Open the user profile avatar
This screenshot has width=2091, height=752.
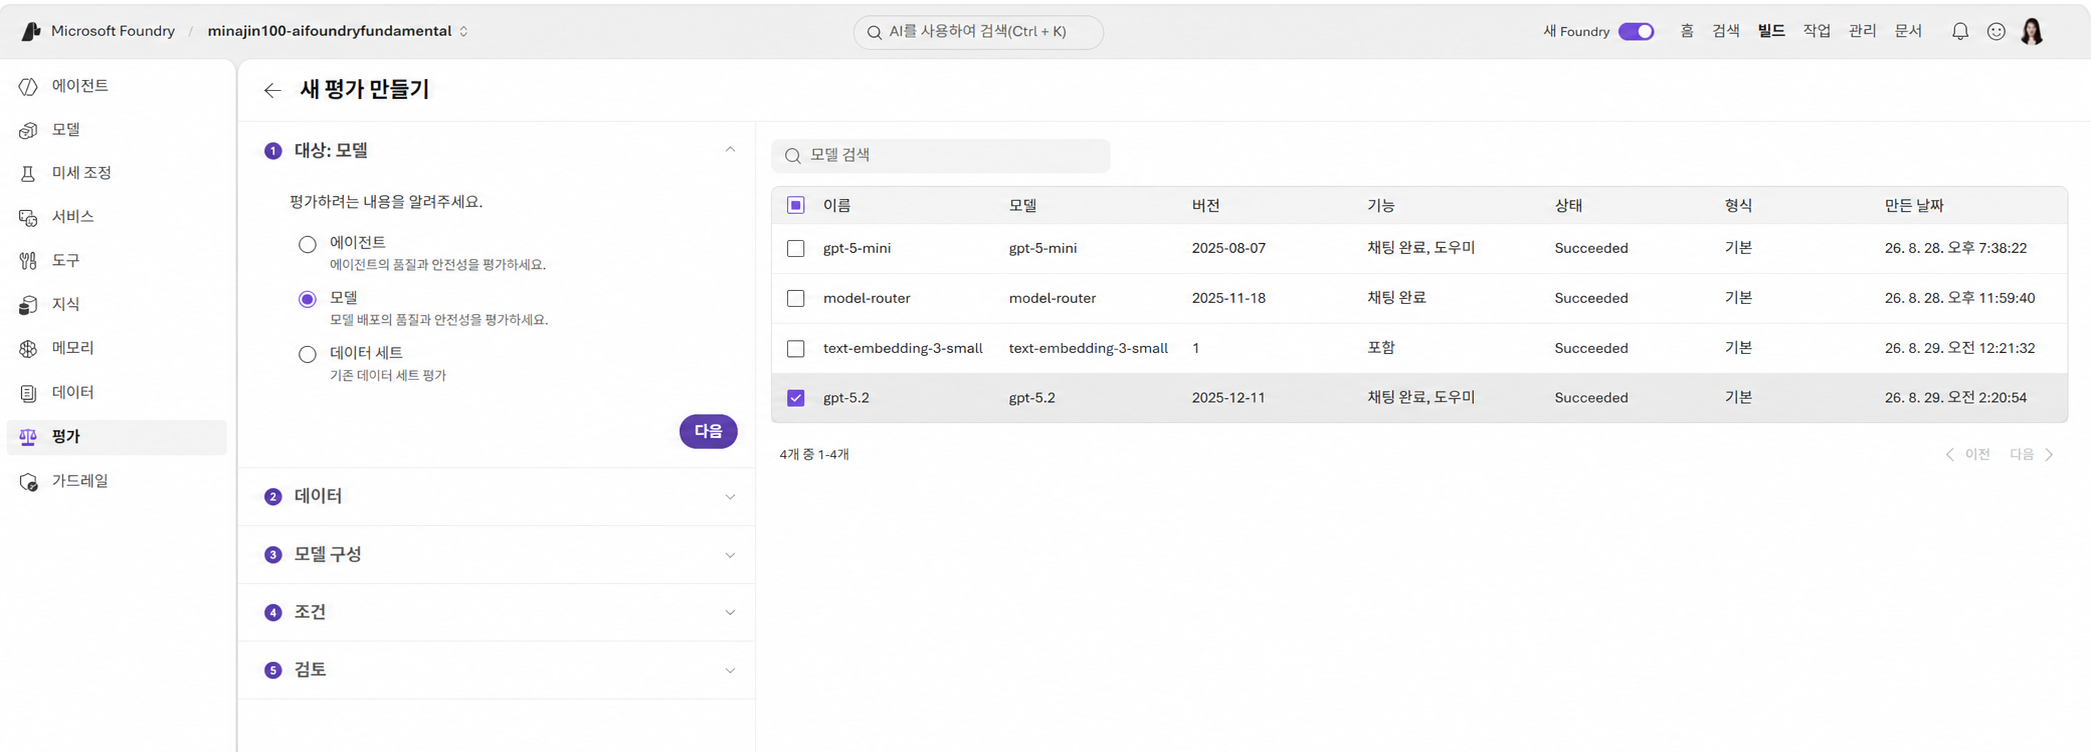click(x=2032, y=31)
